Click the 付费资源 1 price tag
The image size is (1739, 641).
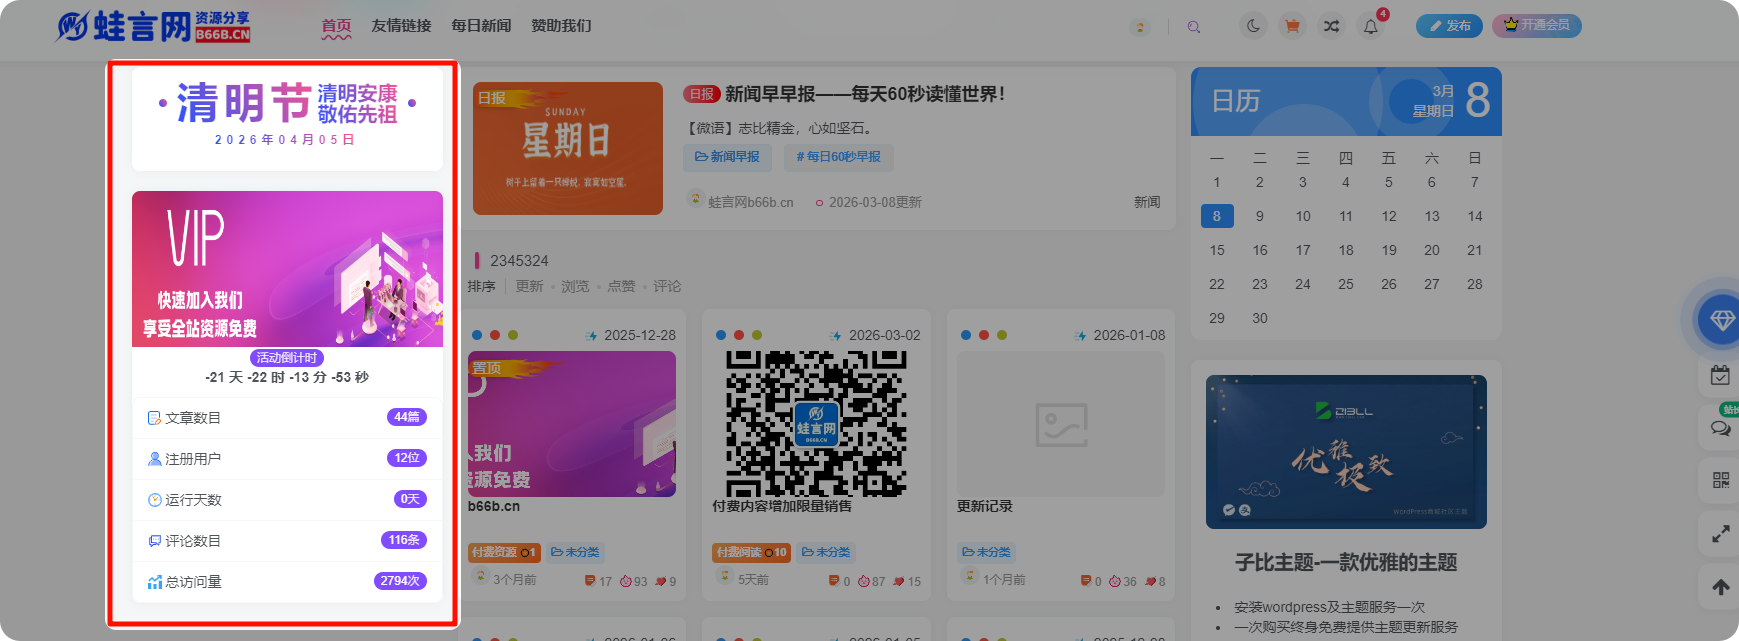click(x=503, y=552)
